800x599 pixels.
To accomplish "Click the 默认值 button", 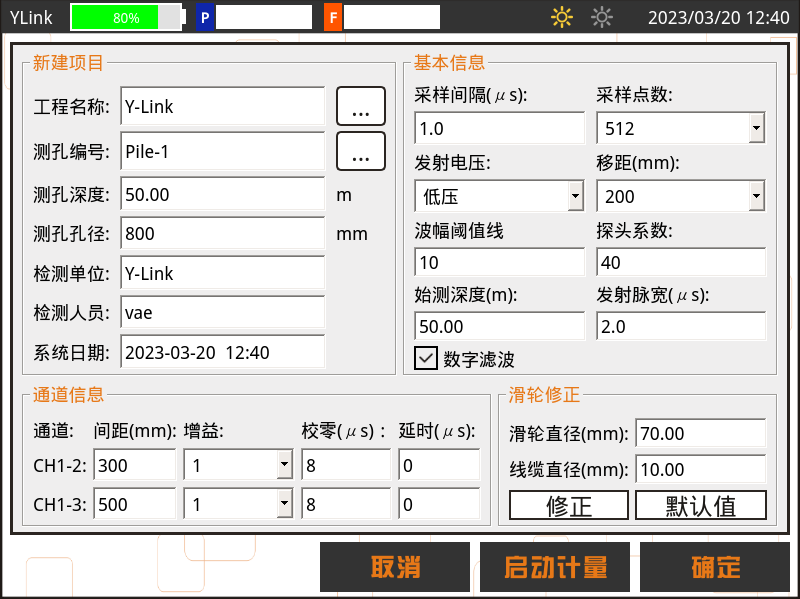I will pyautogui.click(x=700, y=505).
